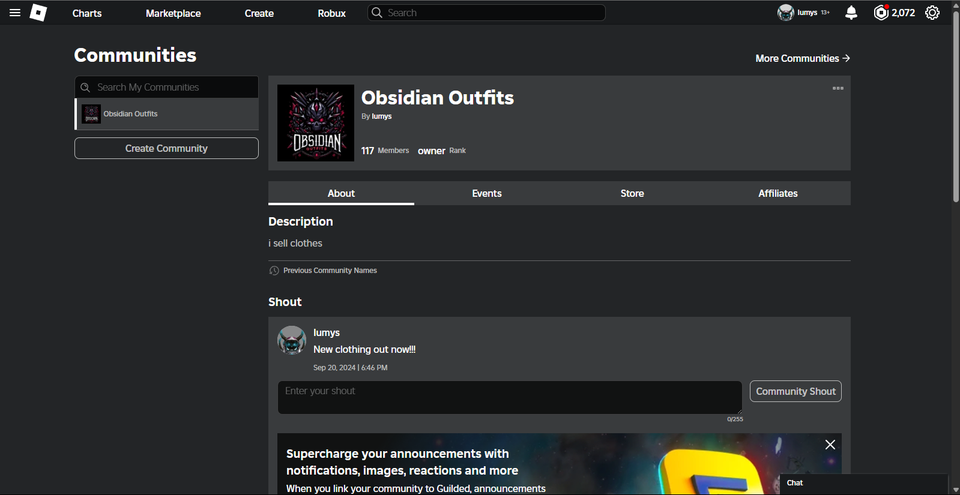960x495 pixels.
Task: Click the Robux balance icon
Action: (881, 13)
